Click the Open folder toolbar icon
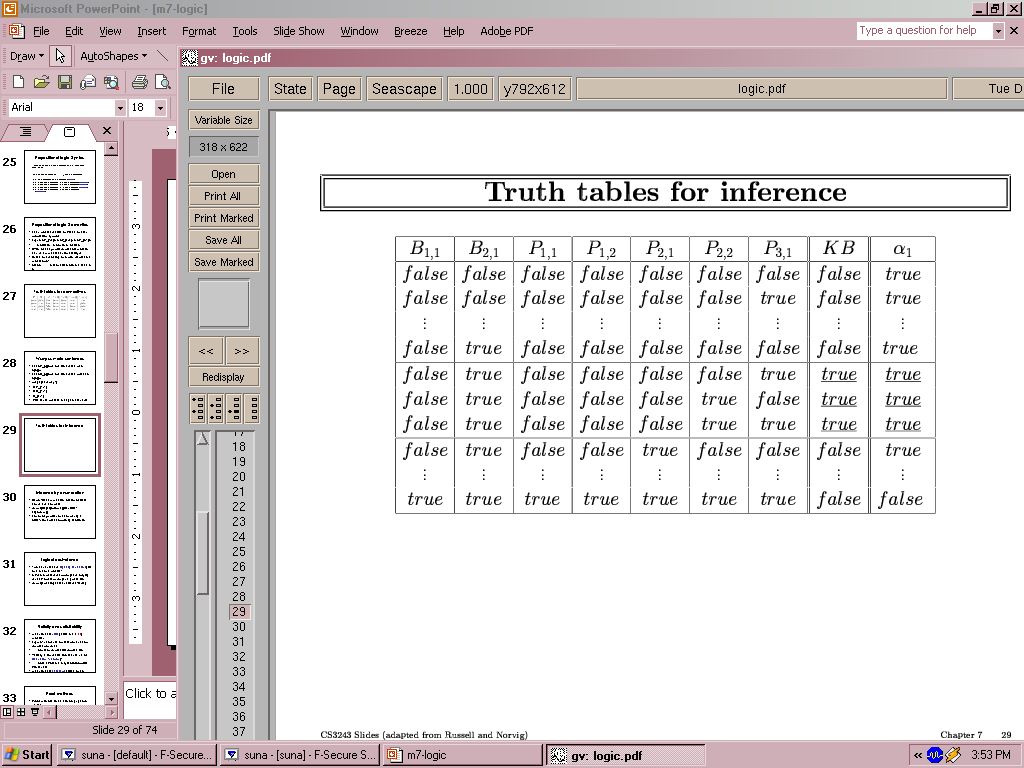The image size is (1024, 768). [x=41, y=82]
